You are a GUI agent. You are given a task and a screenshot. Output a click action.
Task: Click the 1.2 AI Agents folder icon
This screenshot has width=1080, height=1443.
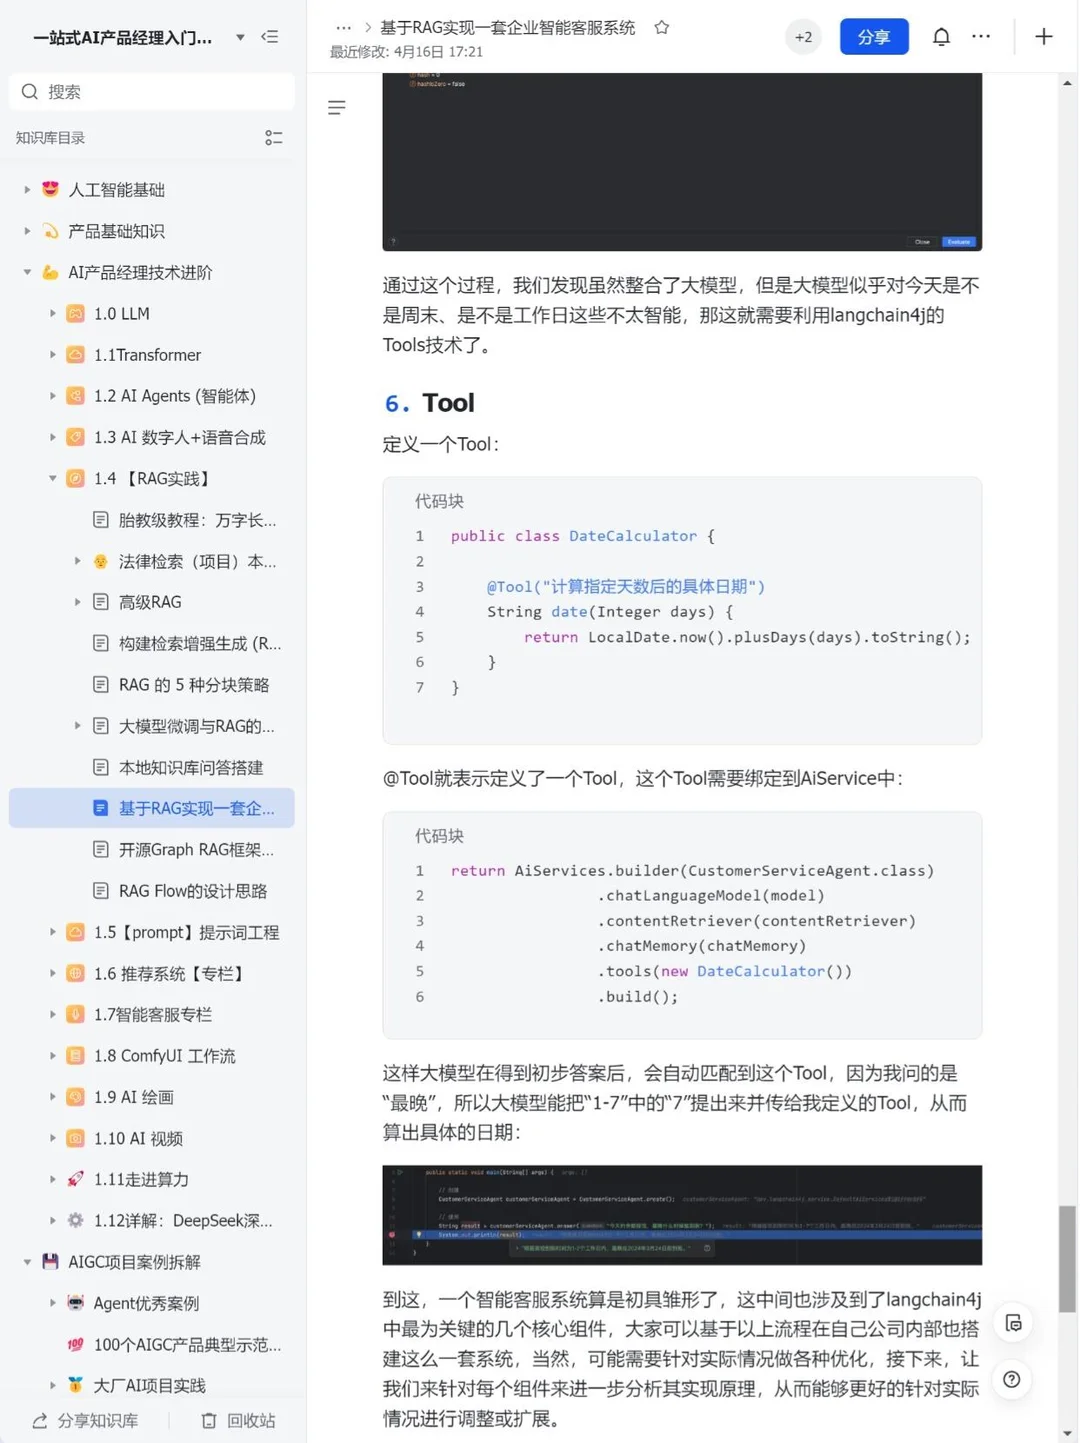tap(75, 396)
